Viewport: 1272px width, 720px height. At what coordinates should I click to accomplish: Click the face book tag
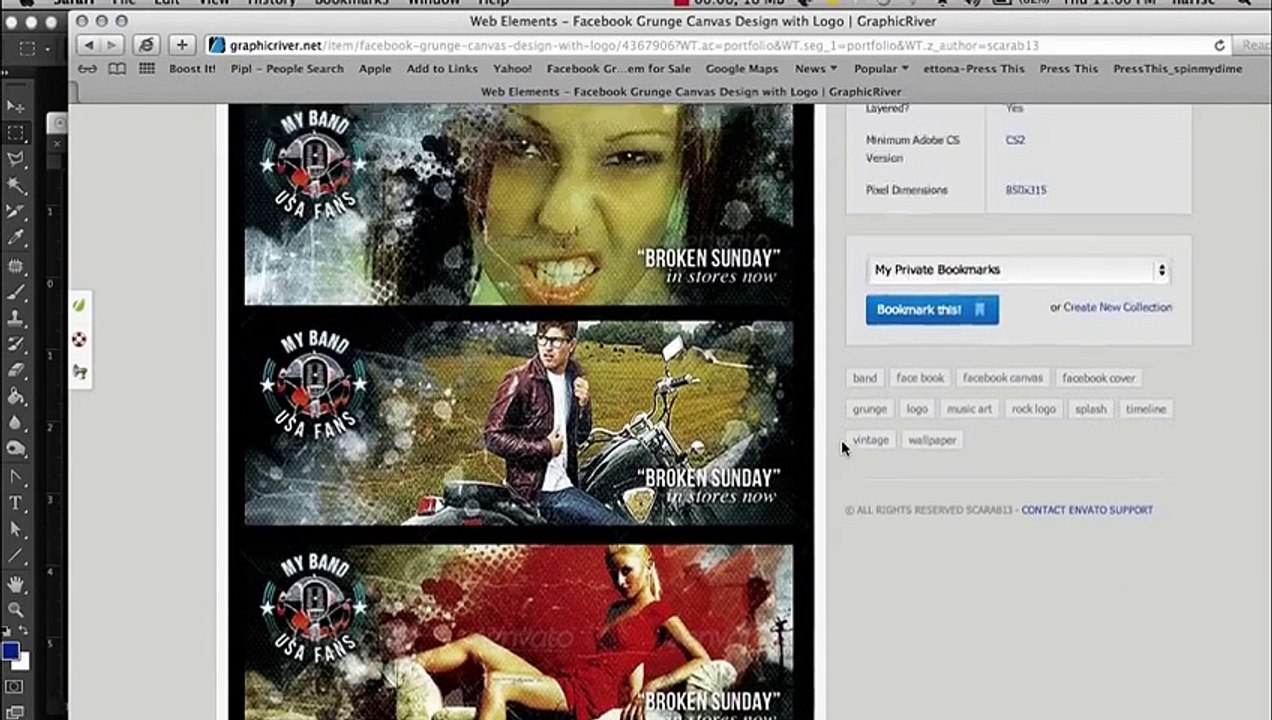coord(920,378)
